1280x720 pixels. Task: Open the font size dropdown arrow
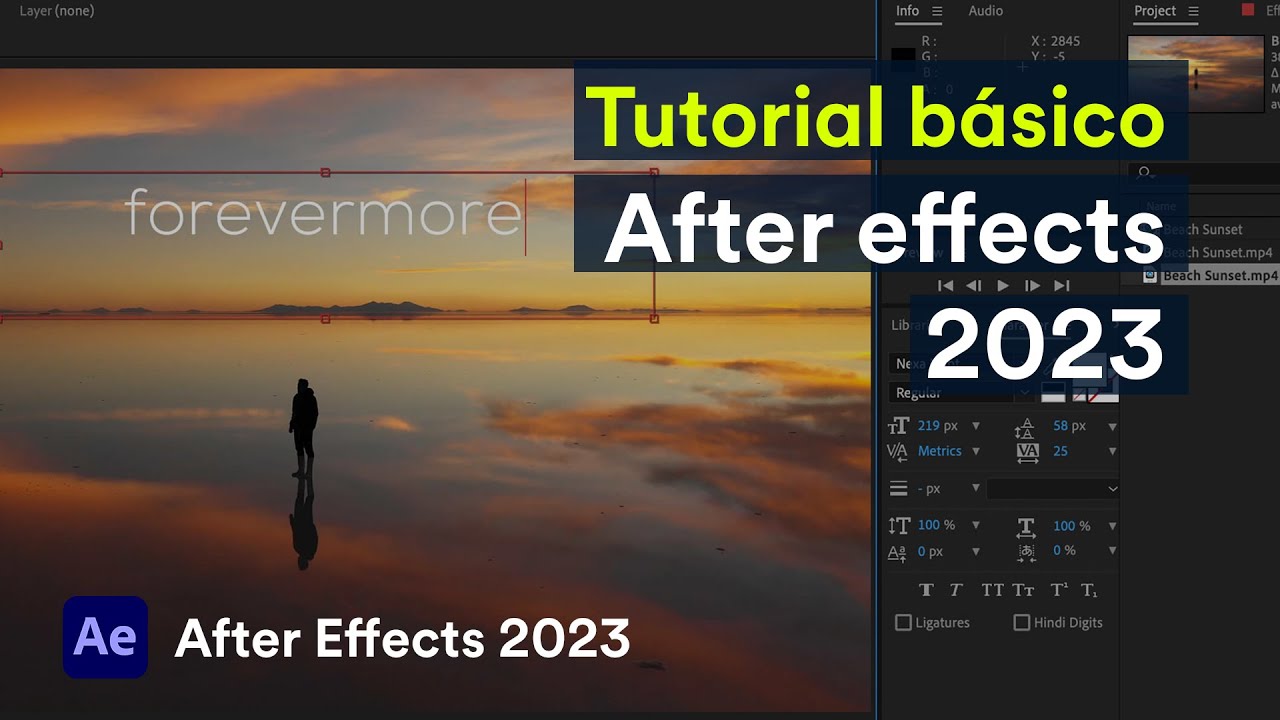click(x=976, y=426)
